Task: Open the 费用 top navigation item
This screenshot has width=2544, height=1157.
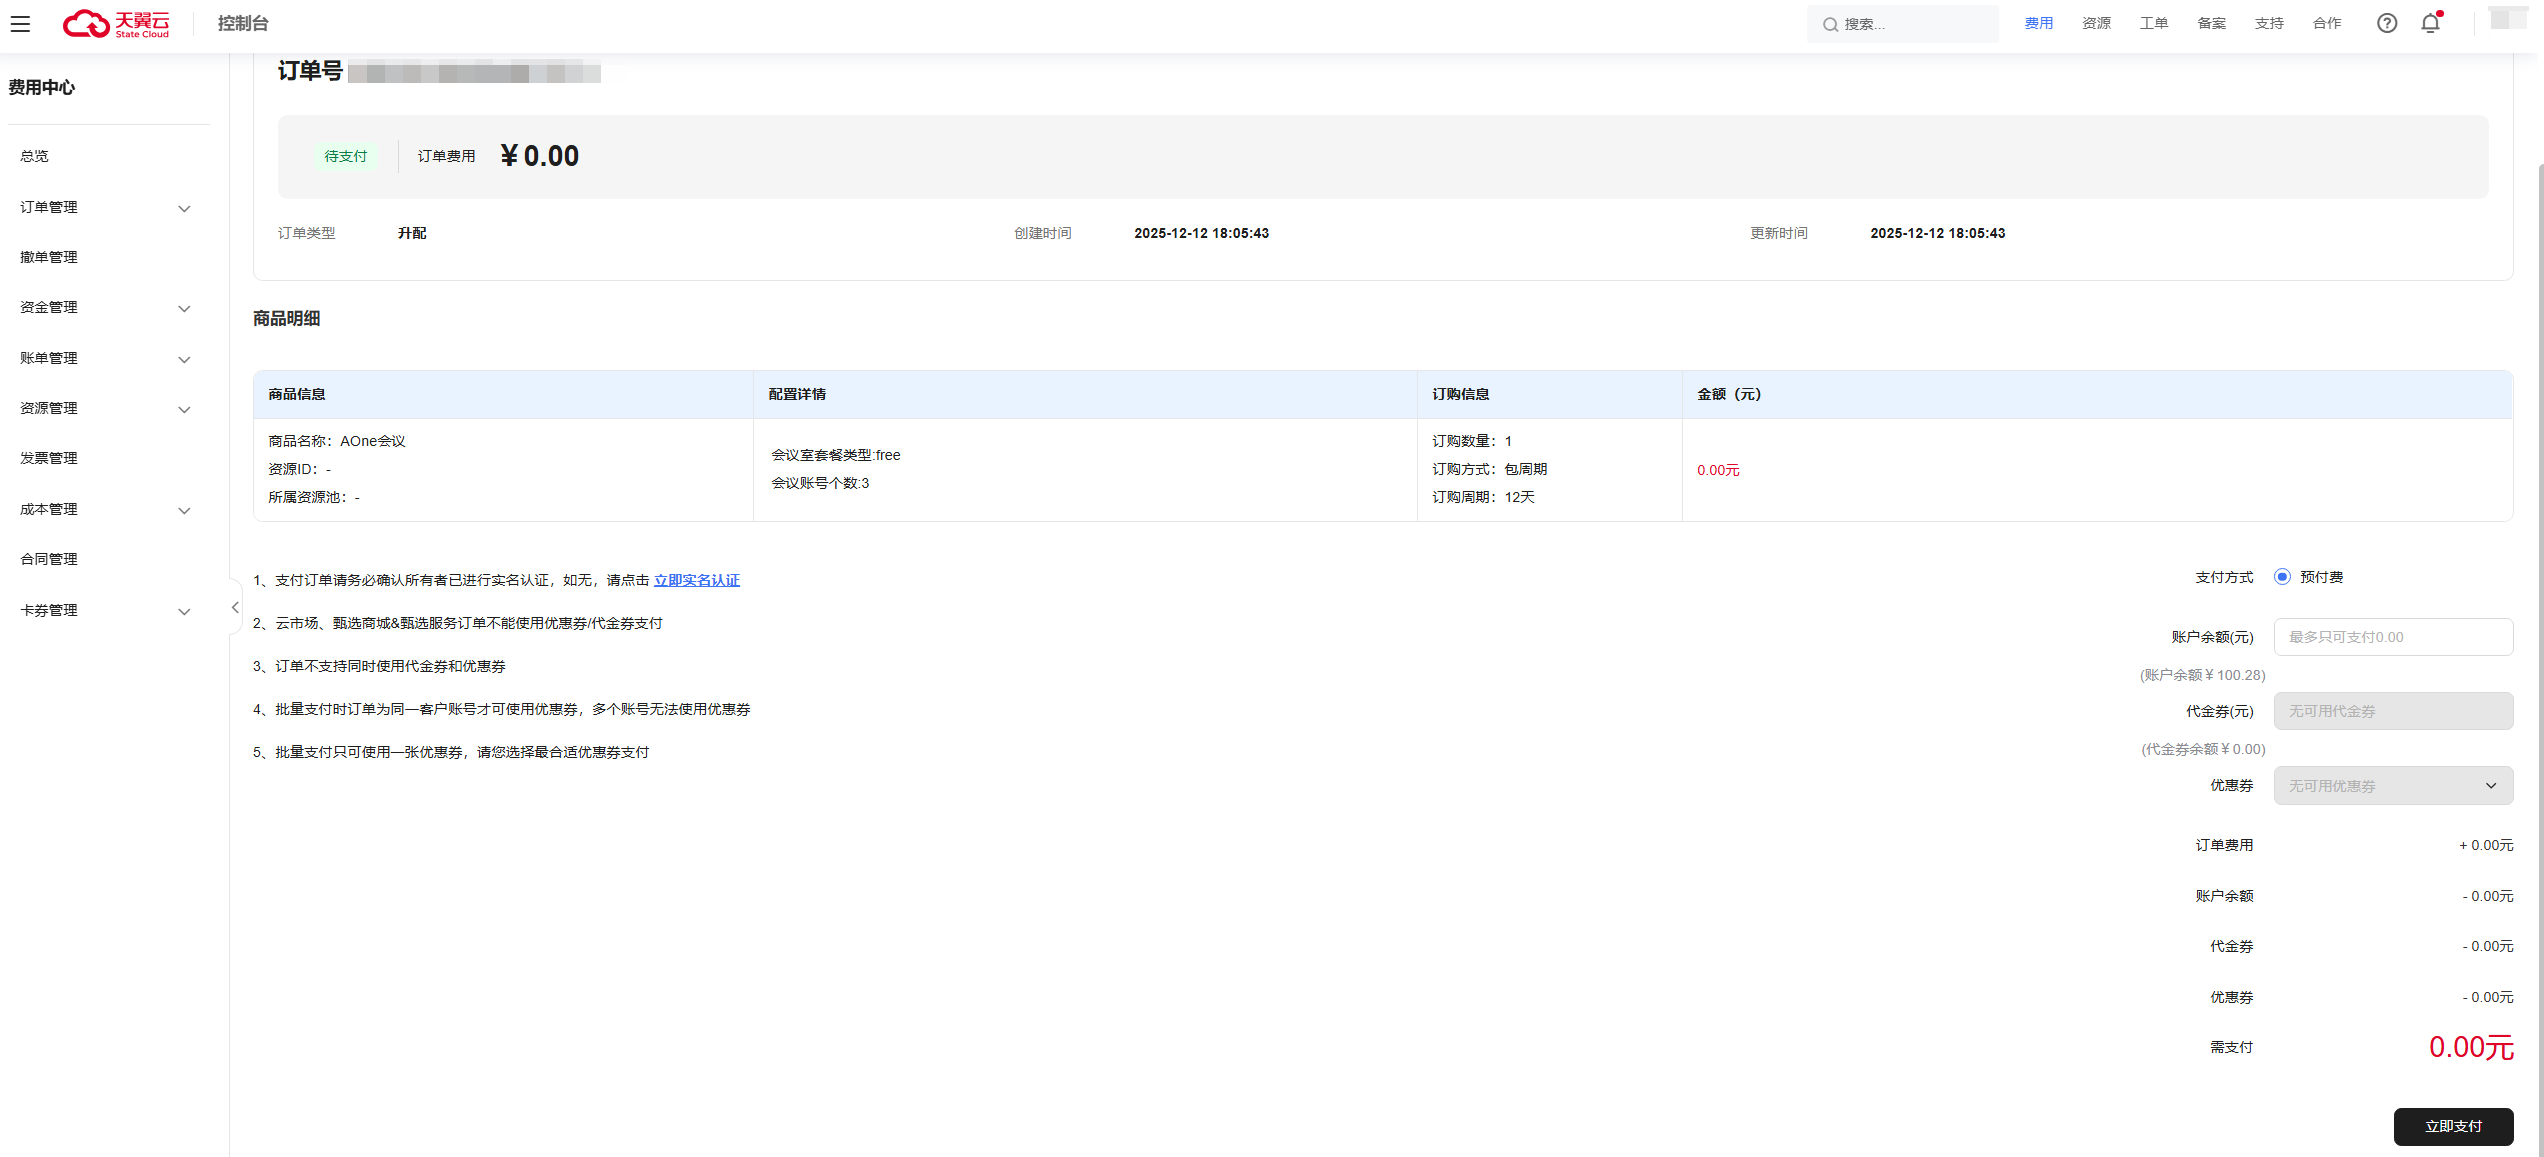Action: tap(2038, 23)
